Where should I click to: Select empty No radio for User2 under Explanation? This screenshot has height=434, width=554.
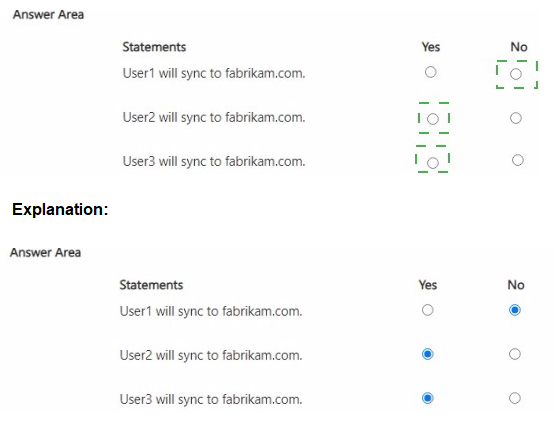pyautogui.click(x=515, y=354)
